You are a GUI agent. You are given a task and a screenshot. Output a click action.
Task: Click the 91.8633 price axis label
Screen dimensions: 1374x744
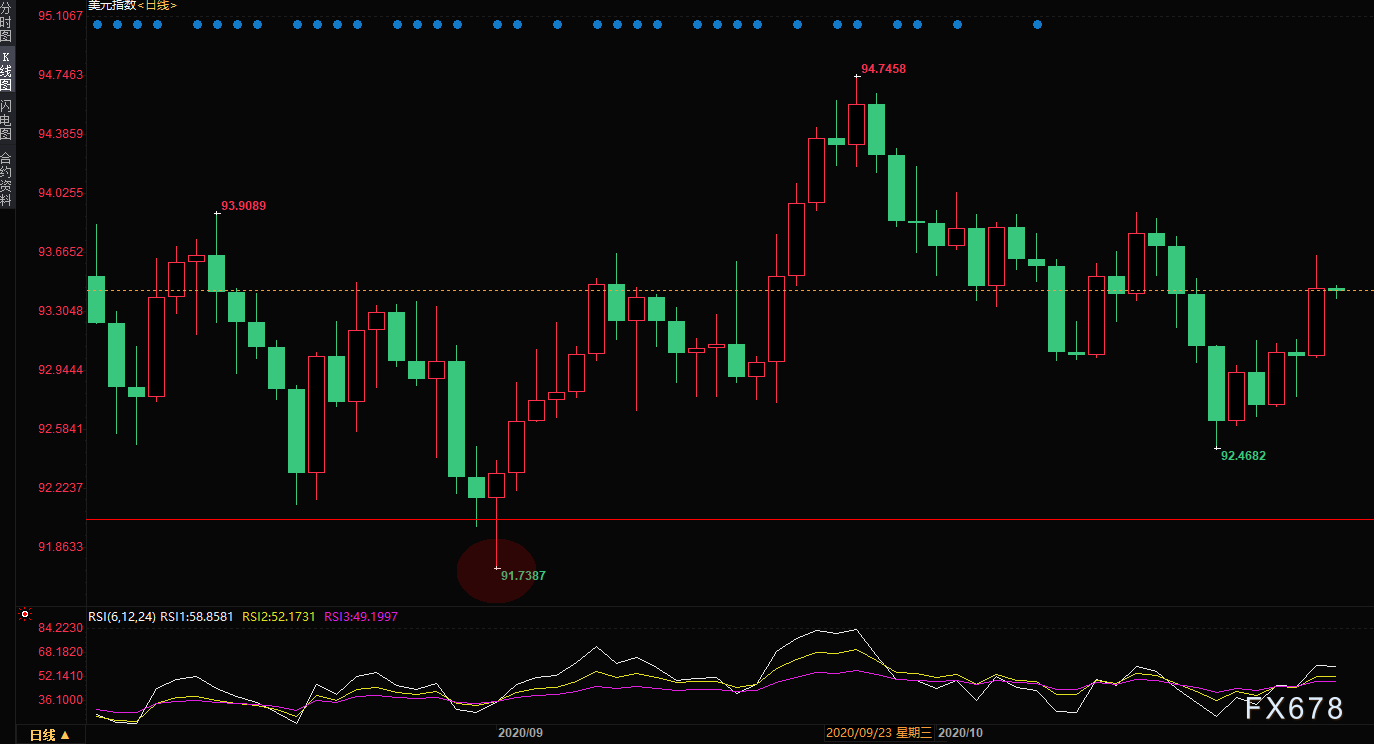60,546
